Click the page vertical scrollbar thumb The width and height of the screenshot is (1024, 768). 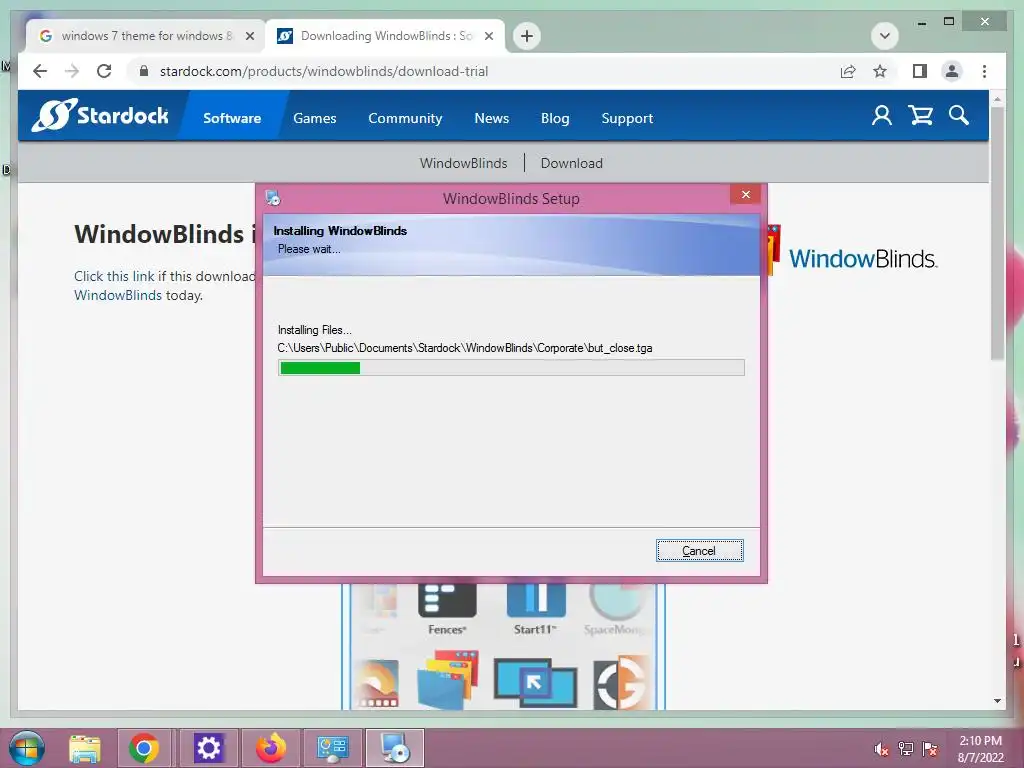click(997, 232)
